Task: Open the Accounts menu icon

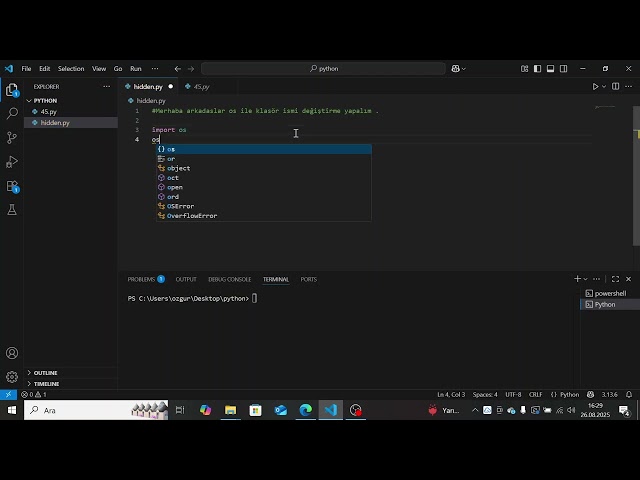Action: (x=12, y=353)
